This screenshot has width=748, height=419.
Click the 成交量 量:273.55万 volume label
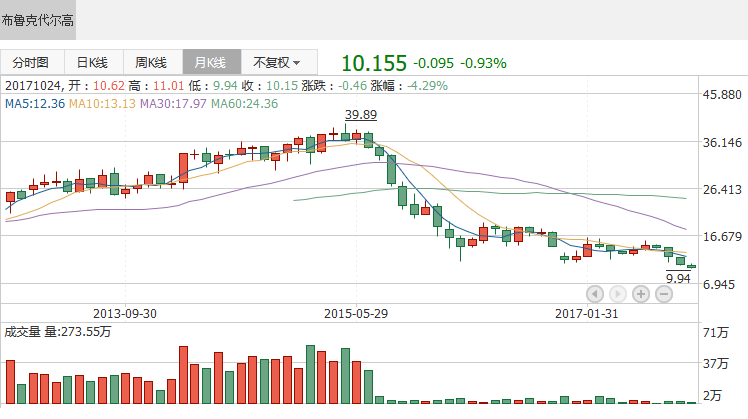(58, 332)
